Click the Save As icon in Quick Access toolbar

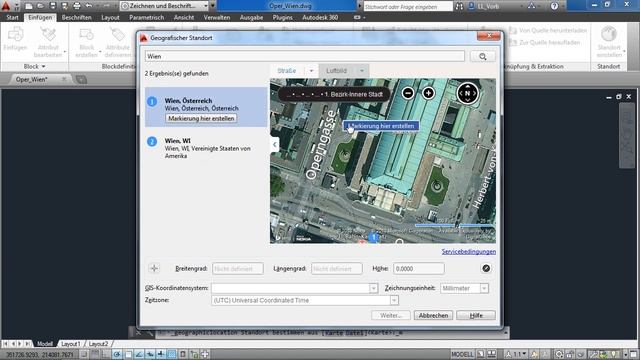point(64,6)
